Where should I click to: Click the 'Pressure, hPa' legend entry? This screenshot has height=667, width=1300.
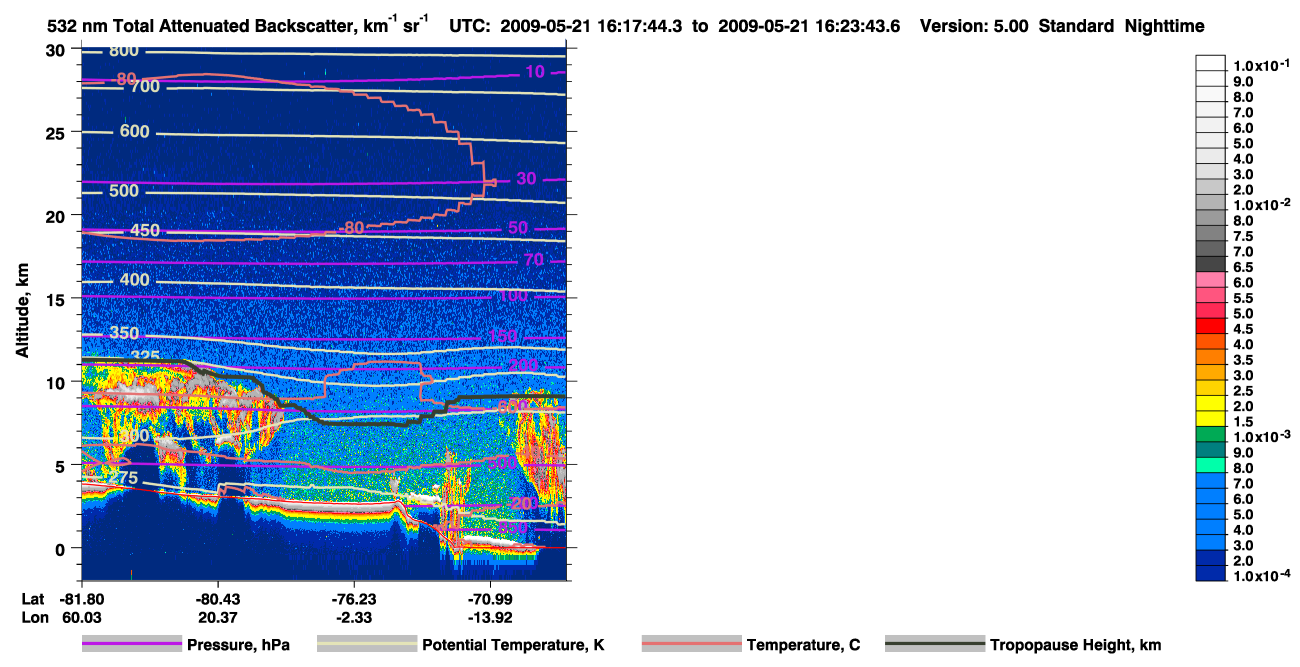pos(238,645)
